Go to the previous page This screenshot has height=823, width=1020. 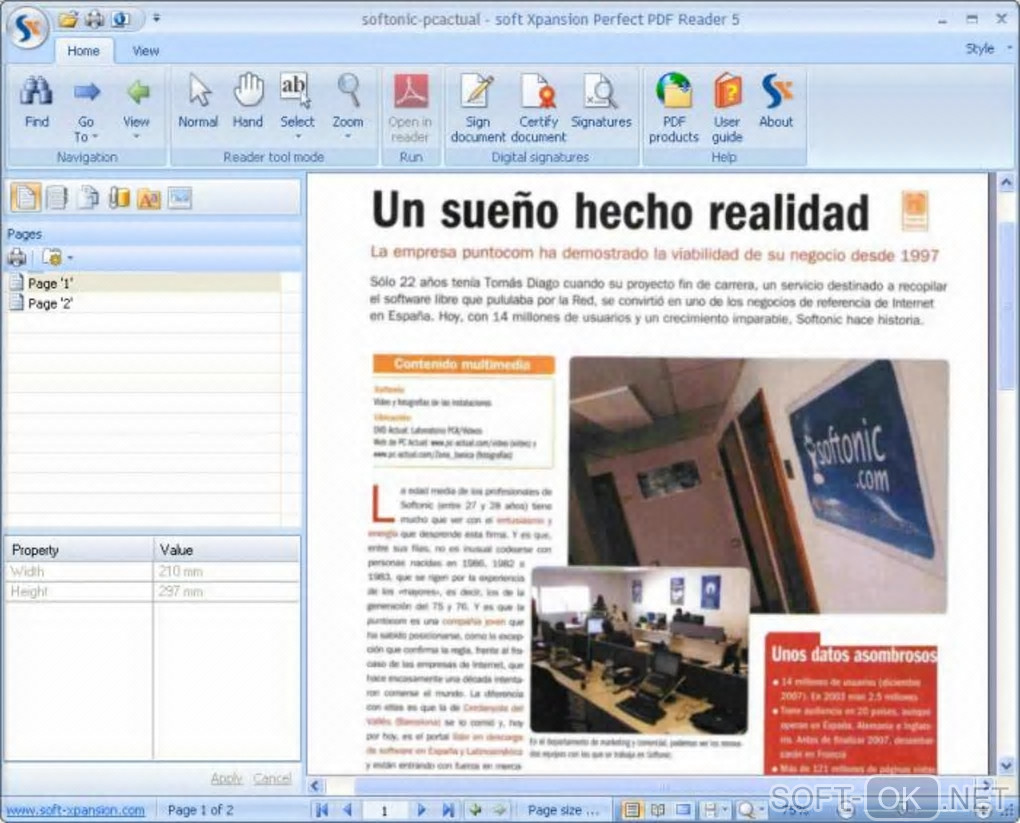tap(347, 810)
